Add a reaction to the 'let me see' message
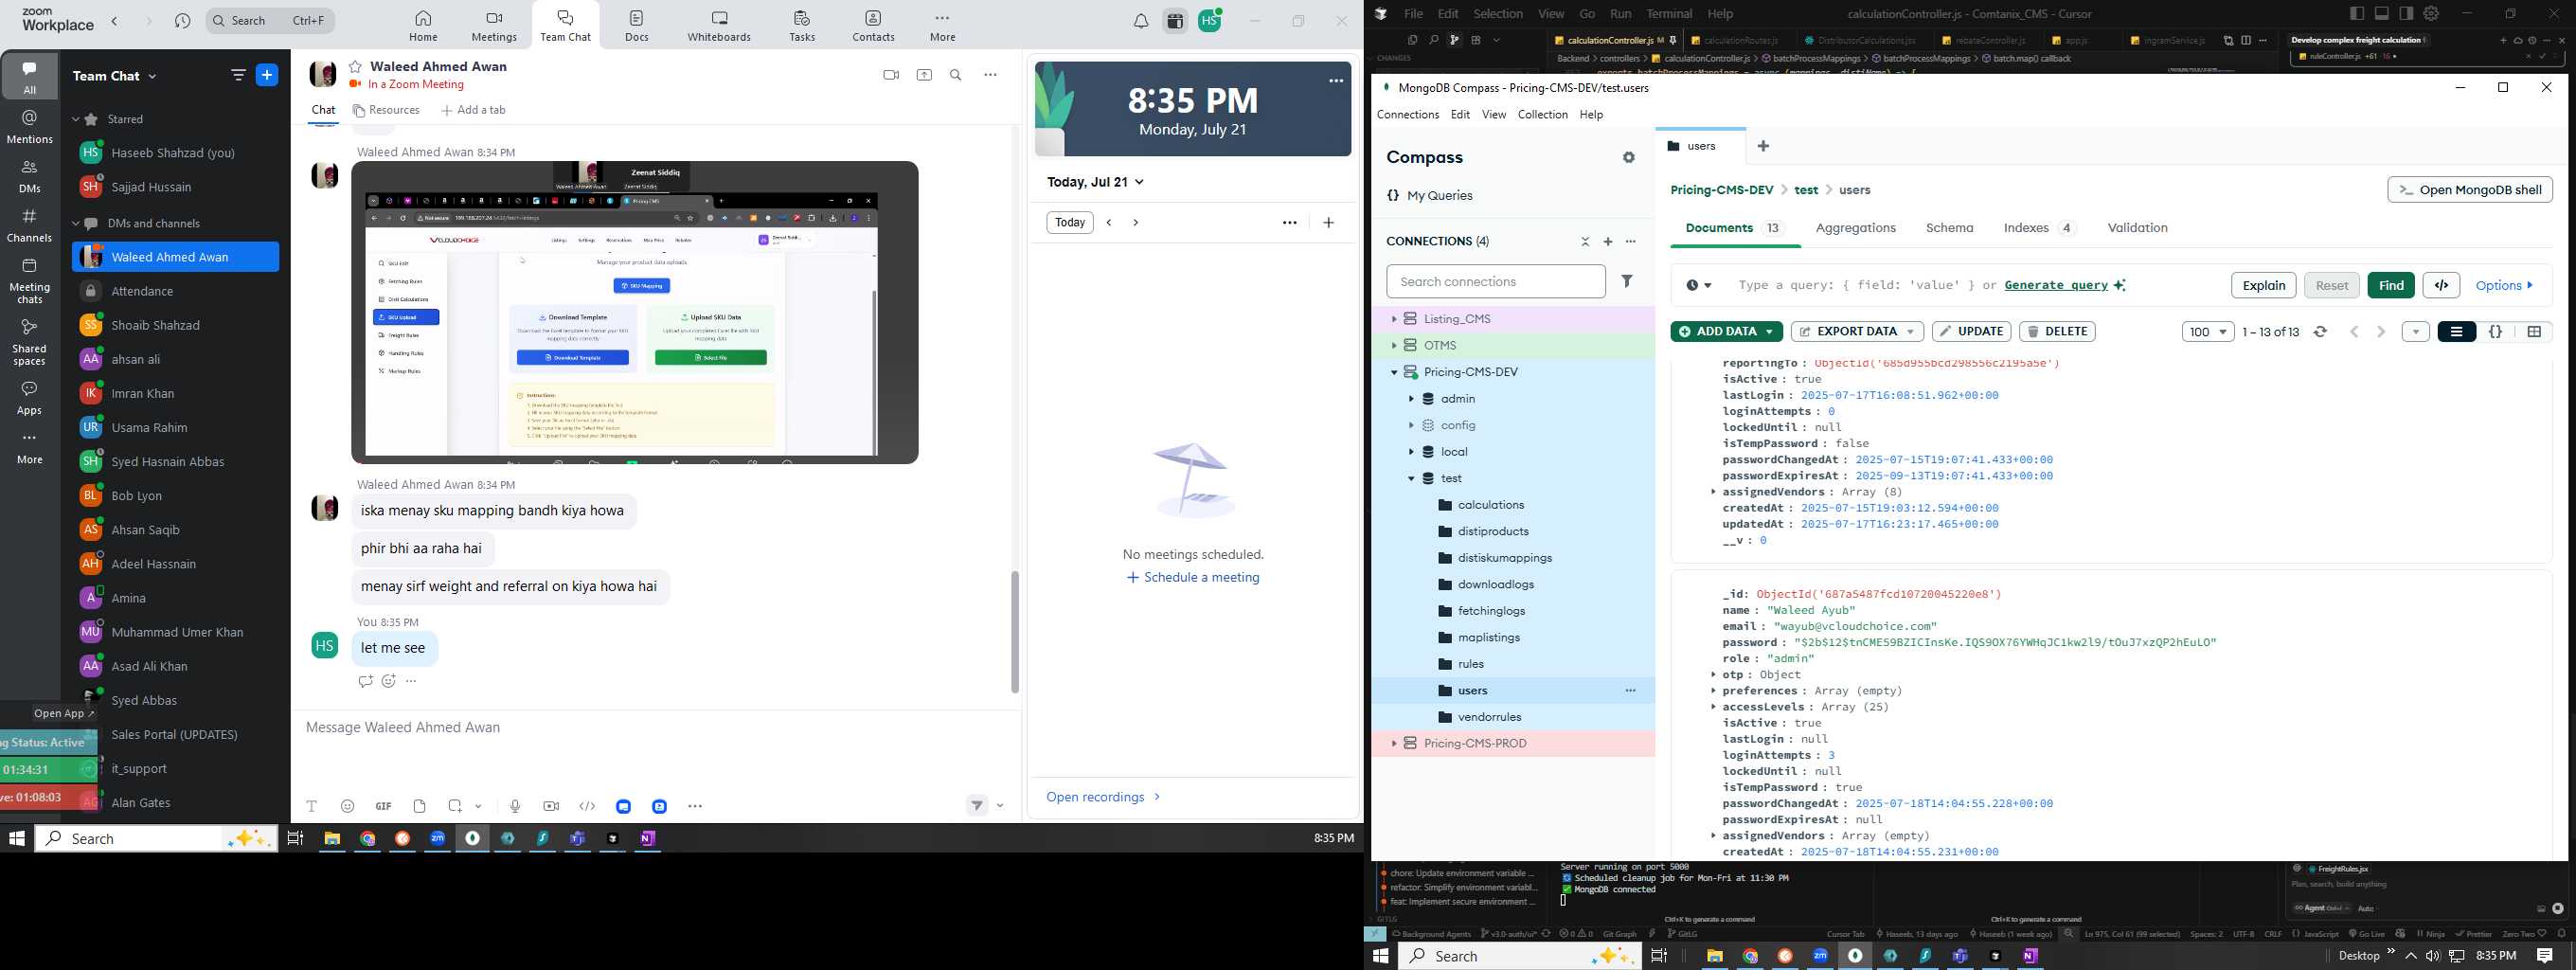The width and height of the screenshot is (2576, 970). point(388,681)
